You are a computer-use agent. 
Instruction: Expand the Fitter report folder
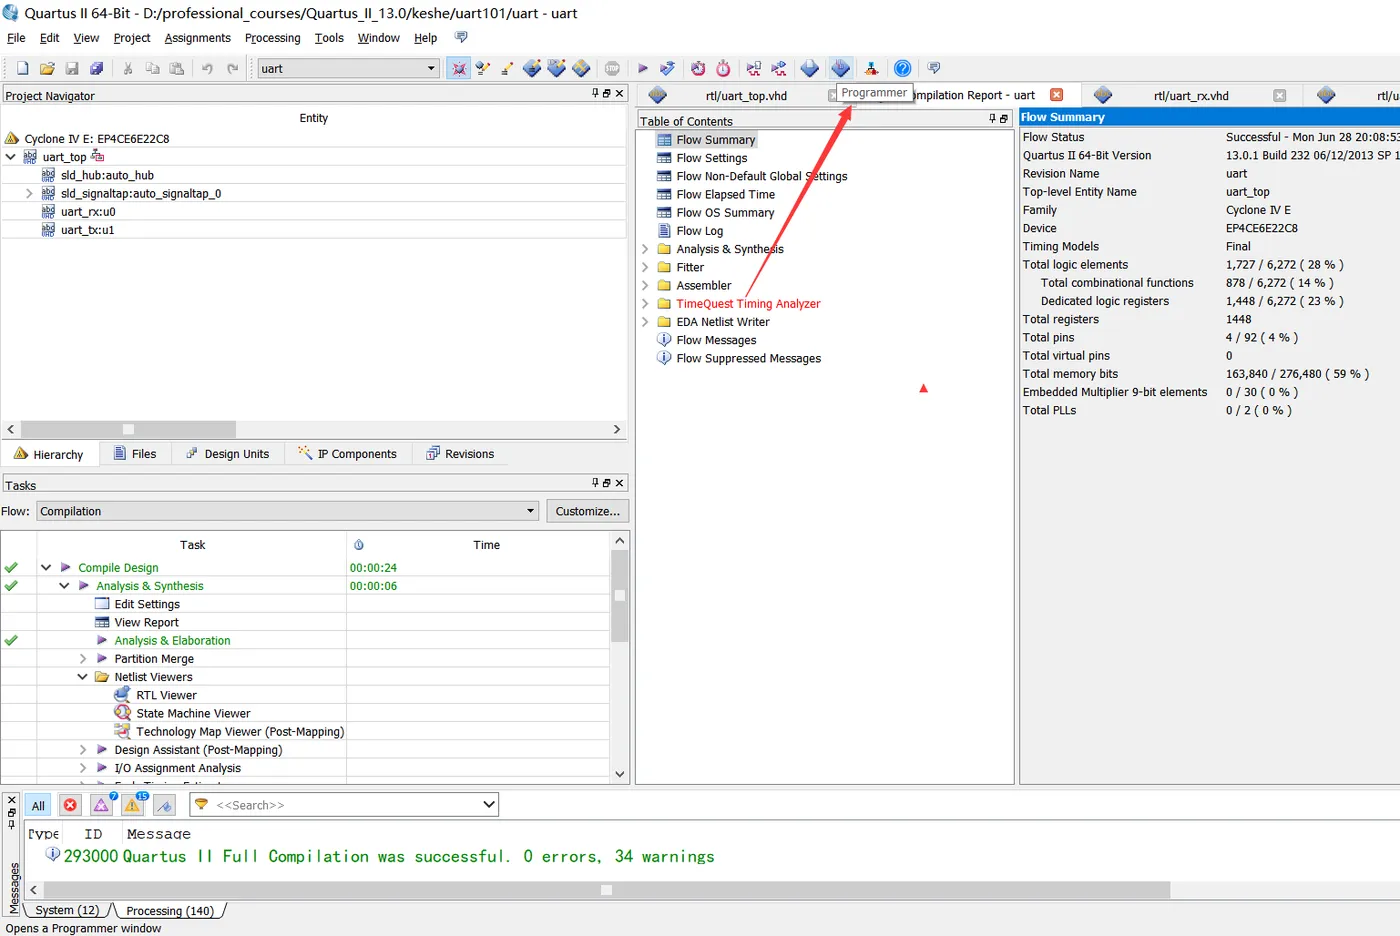coord(645,267)
